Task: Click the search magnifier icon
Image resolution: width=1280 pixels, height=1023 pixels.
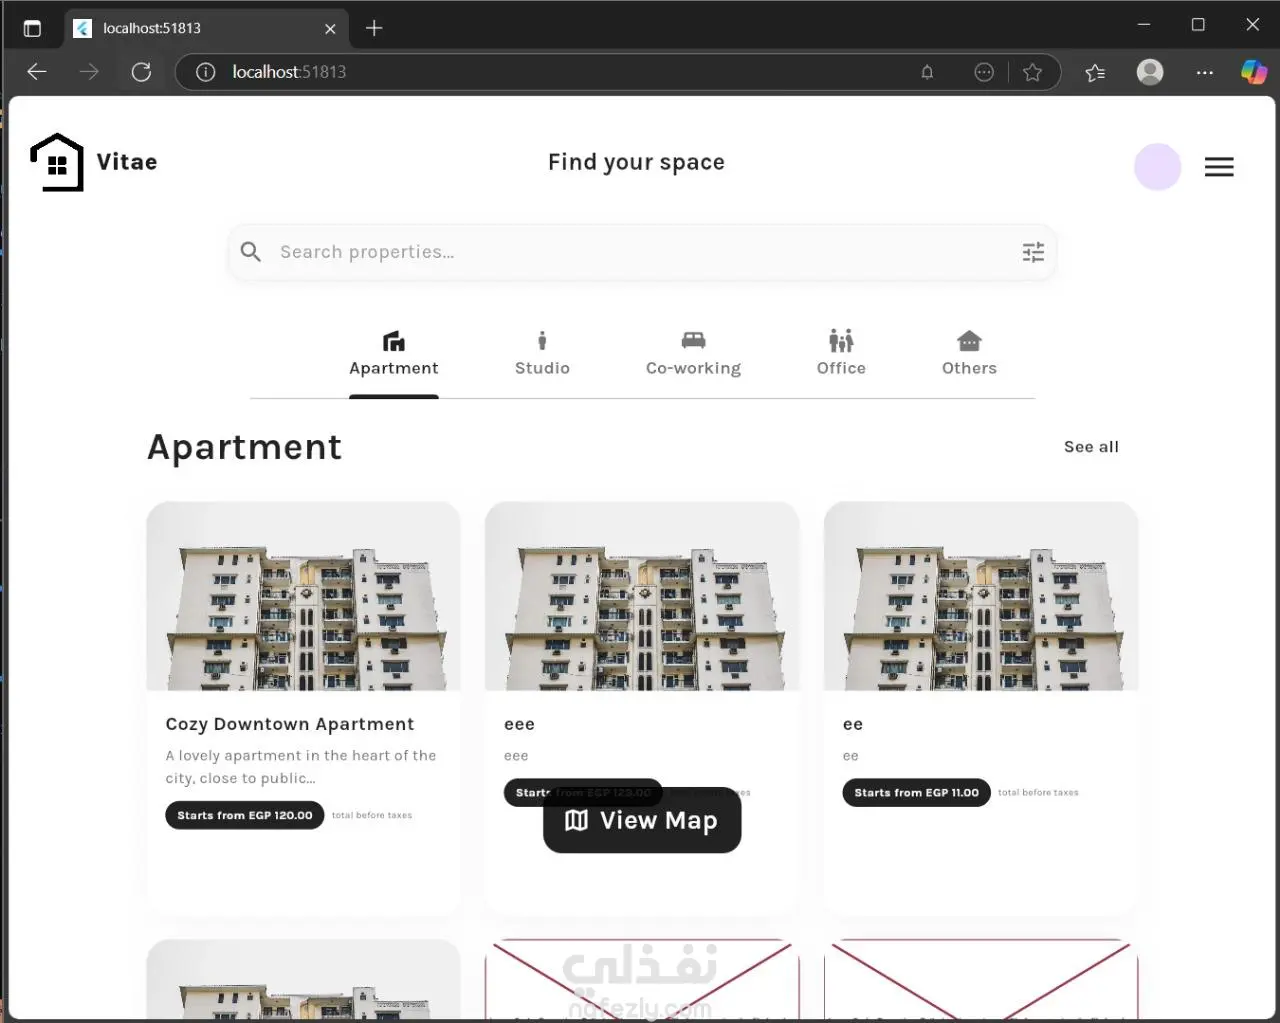Action: pyautogui.click(x=251, y=252)
